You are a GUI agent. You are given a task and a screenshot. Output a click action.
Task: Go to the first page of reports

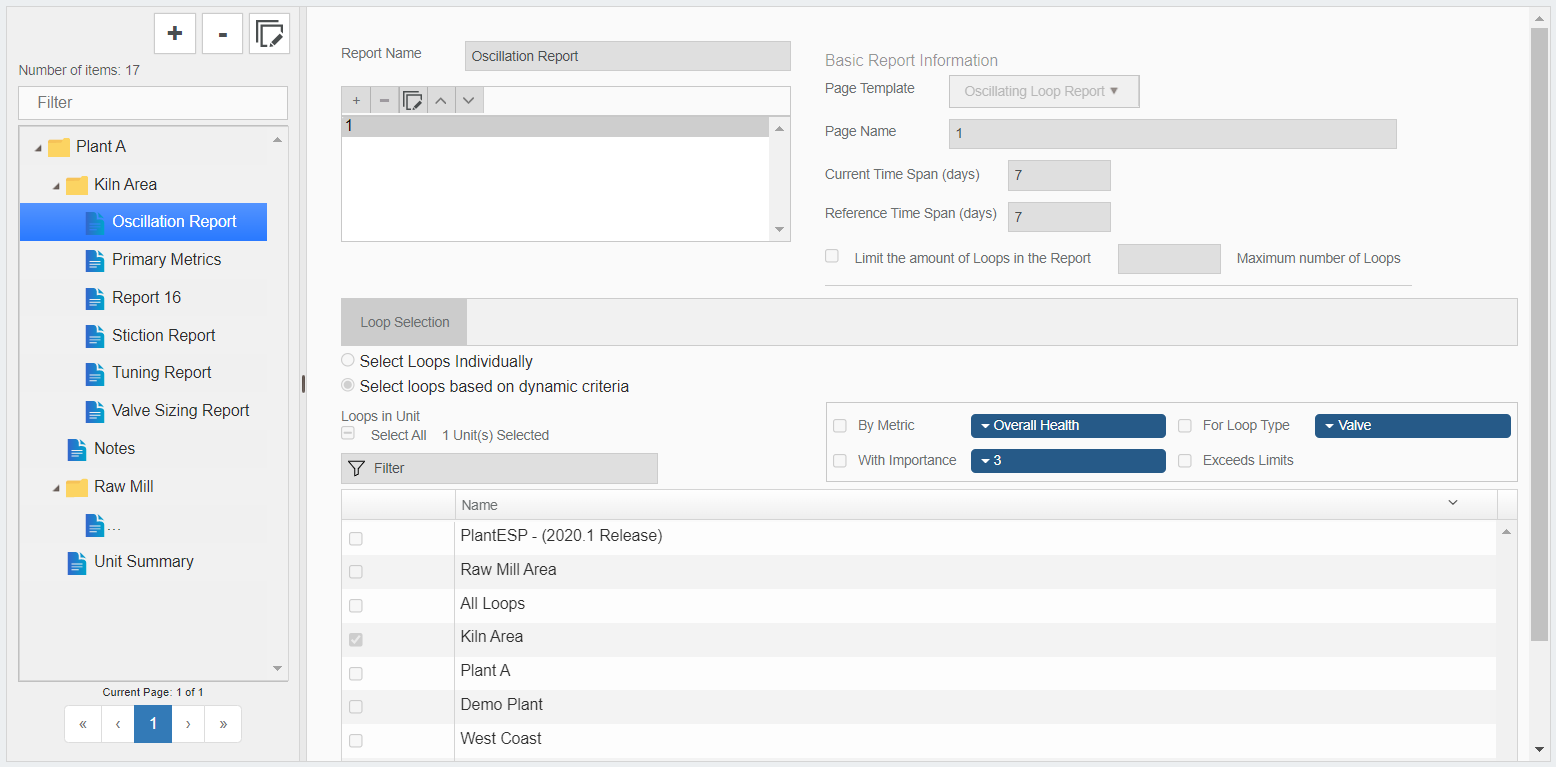[83, 724]
